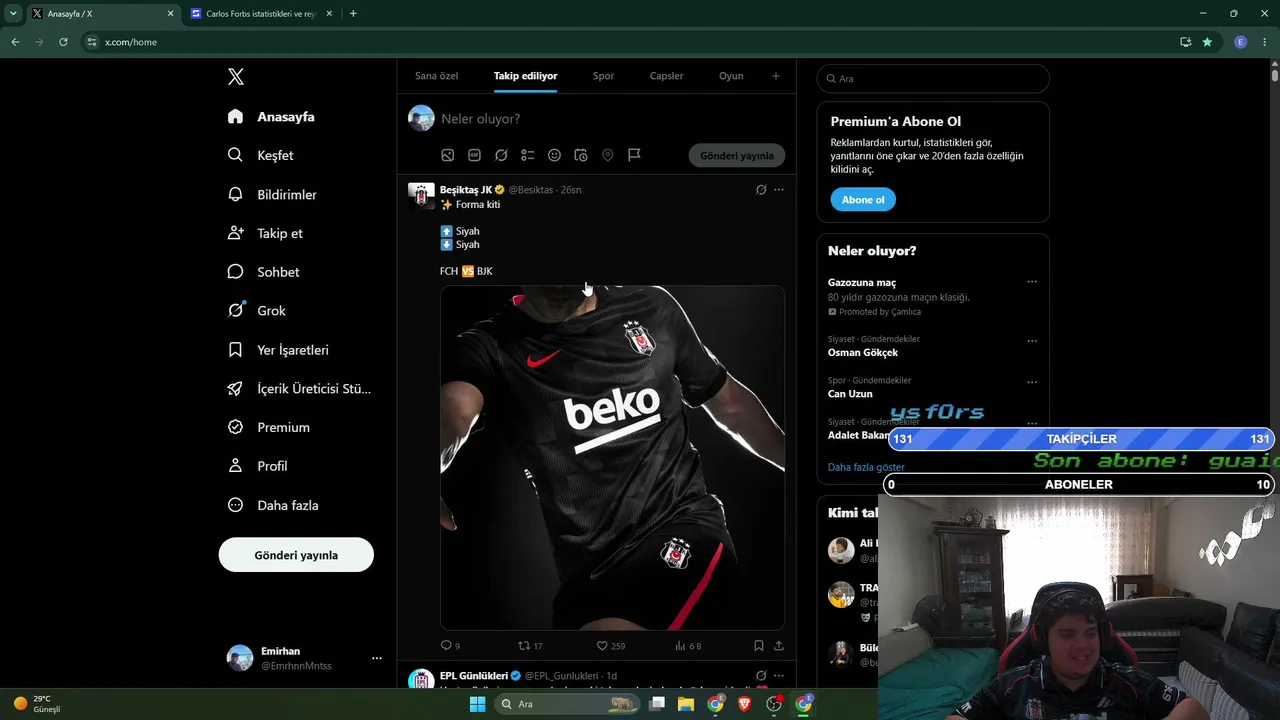Screen dimensions: 1280x720
Task: Open options for Gazozuna maç trend
Action: click(x=1032, y=282)
